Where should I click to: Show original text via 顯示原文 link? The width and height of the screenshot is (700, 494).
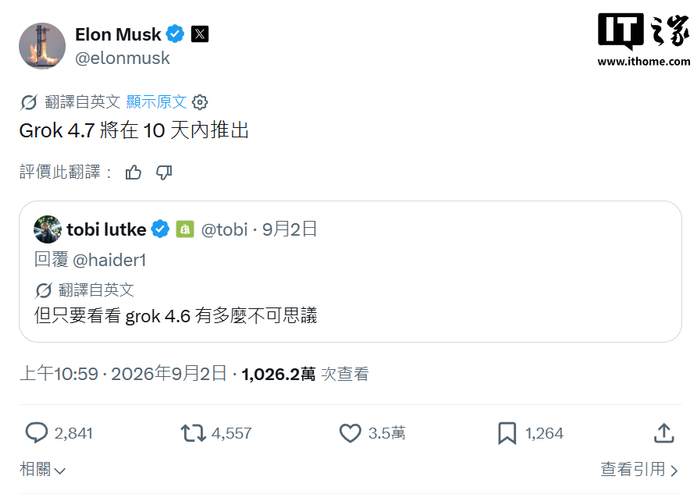point(156,102)
